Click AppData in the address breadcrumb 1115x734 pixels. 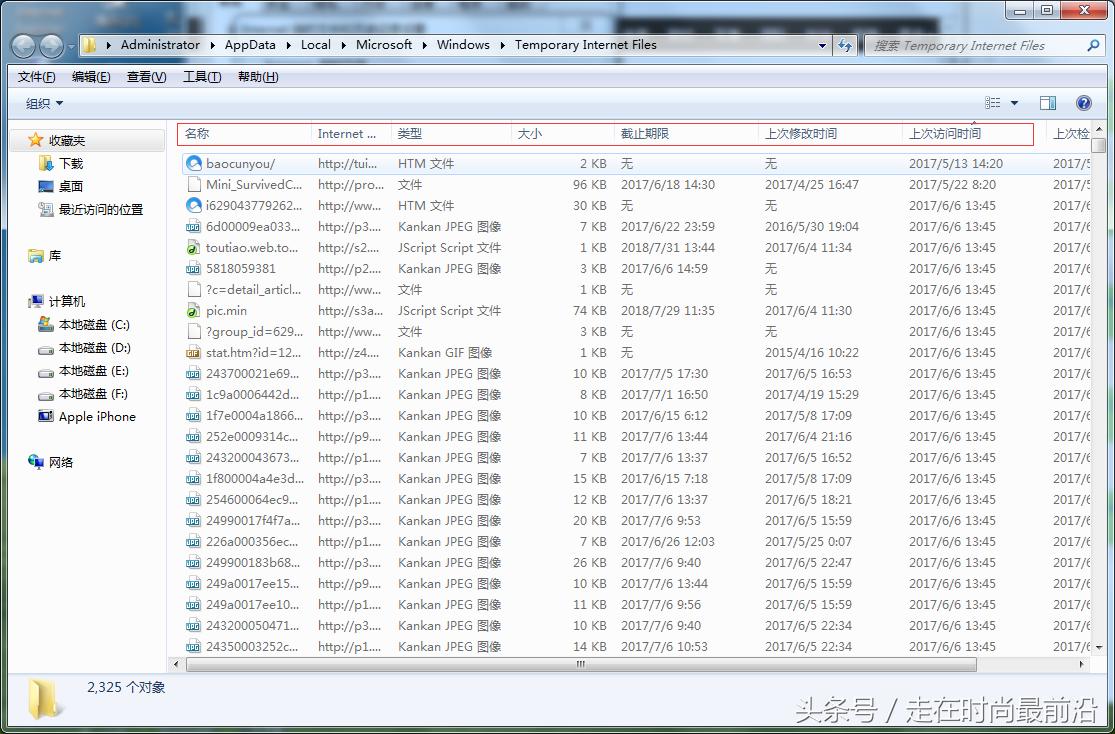[249, 45]
